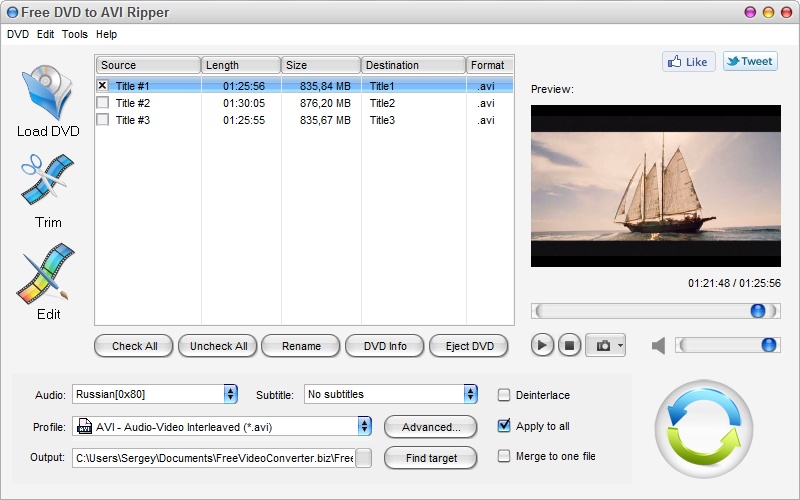
Task: Maximize the window with the orange button
Action: (768, 12)
